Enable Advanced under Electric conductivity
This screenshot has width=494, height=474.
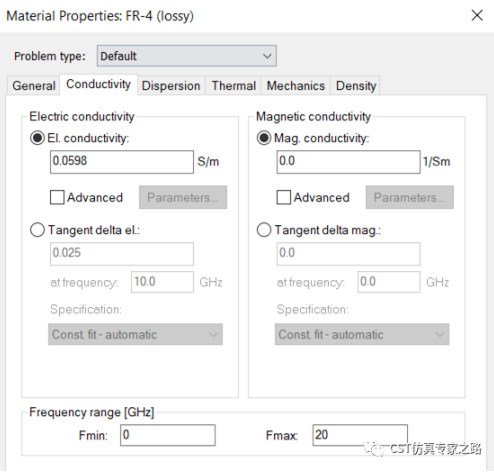pyautogui.click(x=57, y=197)
